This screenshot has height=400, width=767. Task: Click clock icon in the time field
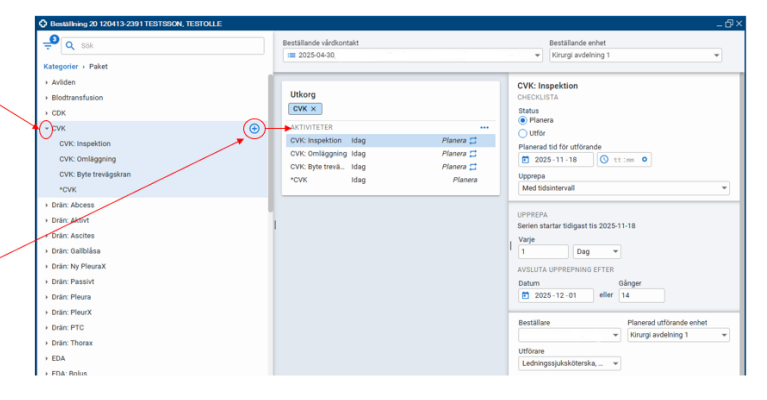pyautogui.click(x=605, y=159)
